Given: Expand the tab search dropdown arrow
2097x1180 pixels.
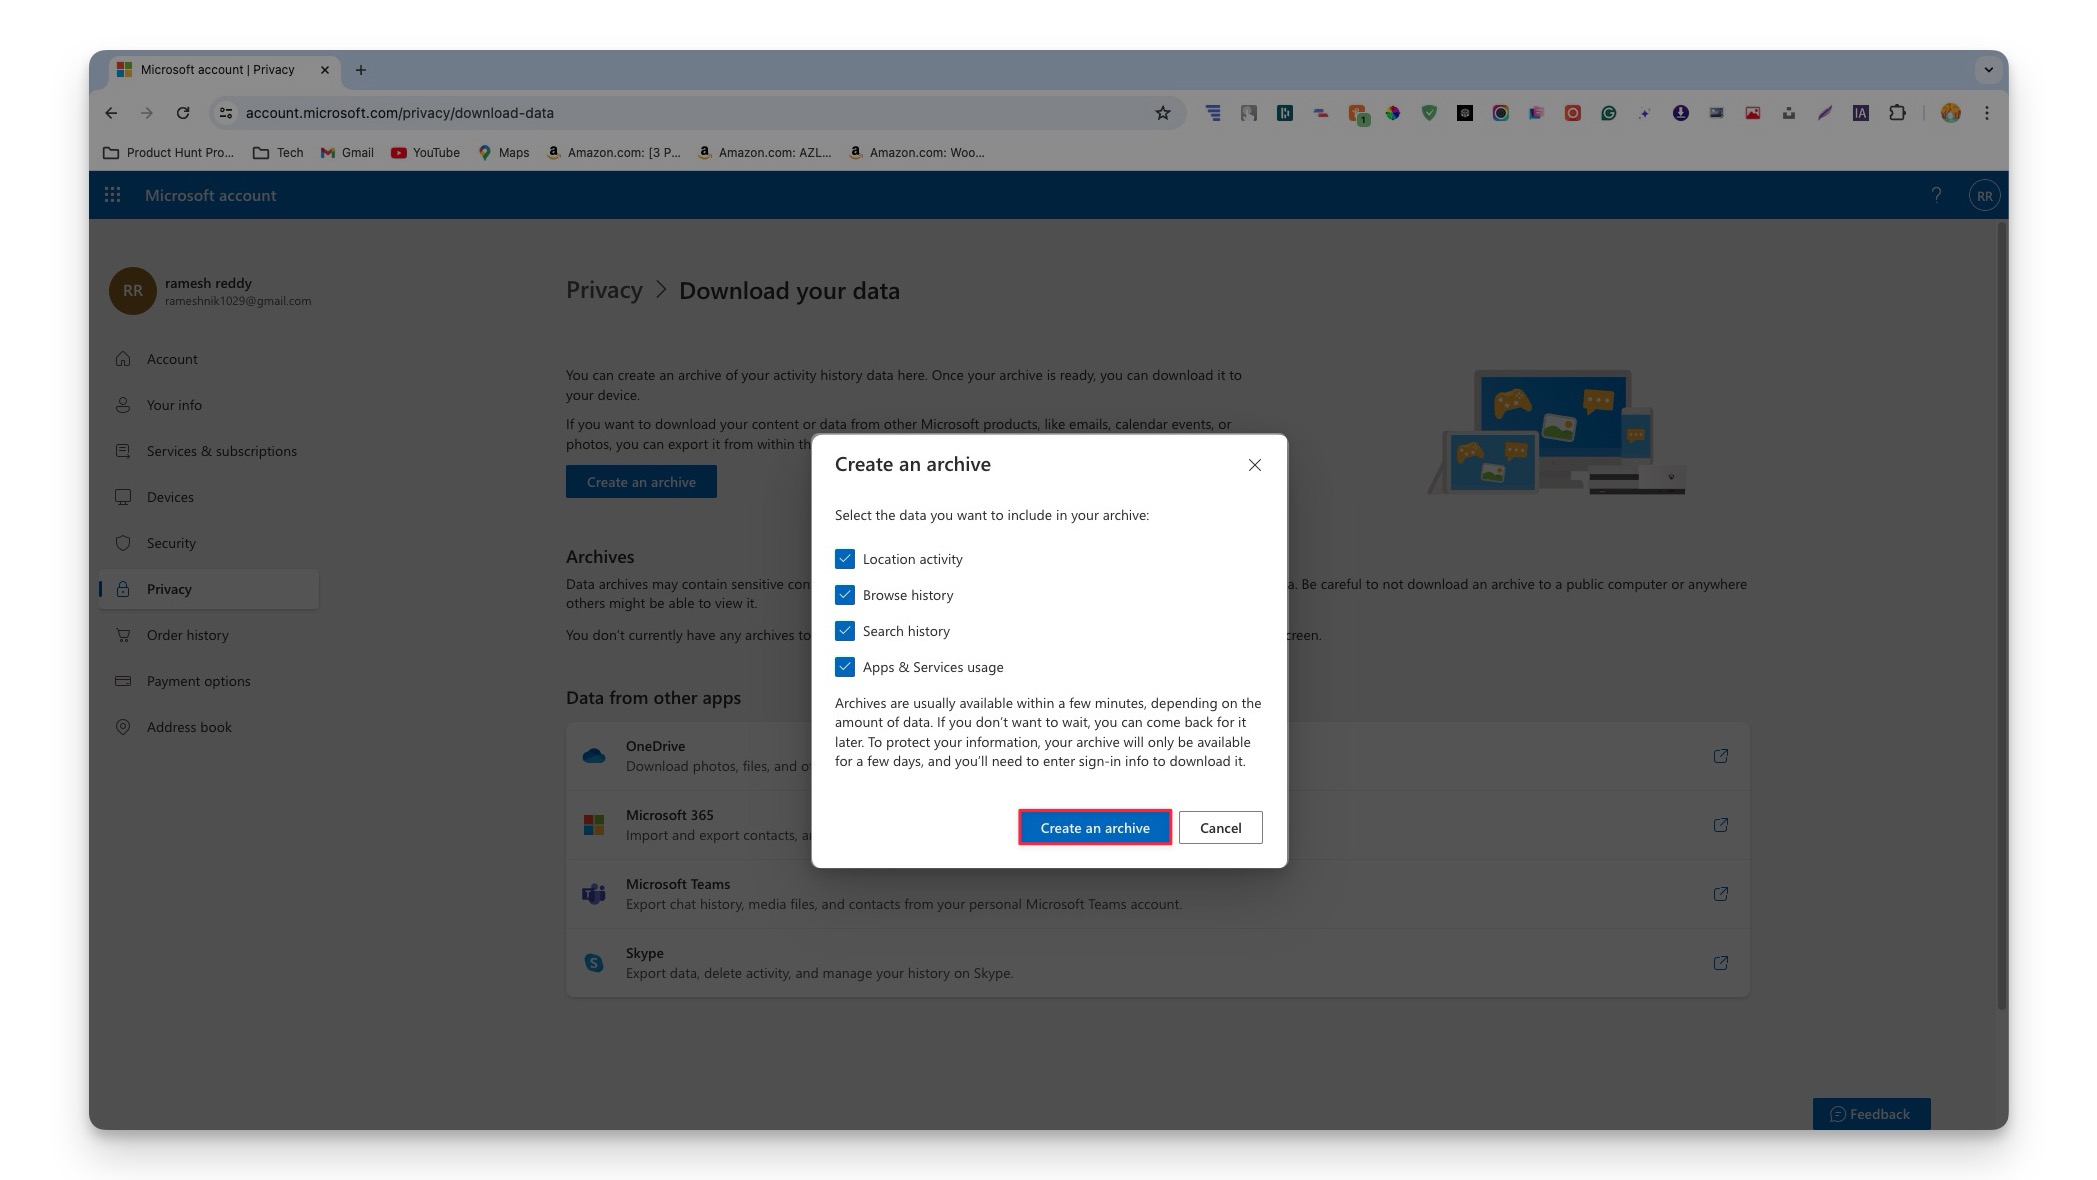Looking at the screenshot, I should (x=1988, y=70).
